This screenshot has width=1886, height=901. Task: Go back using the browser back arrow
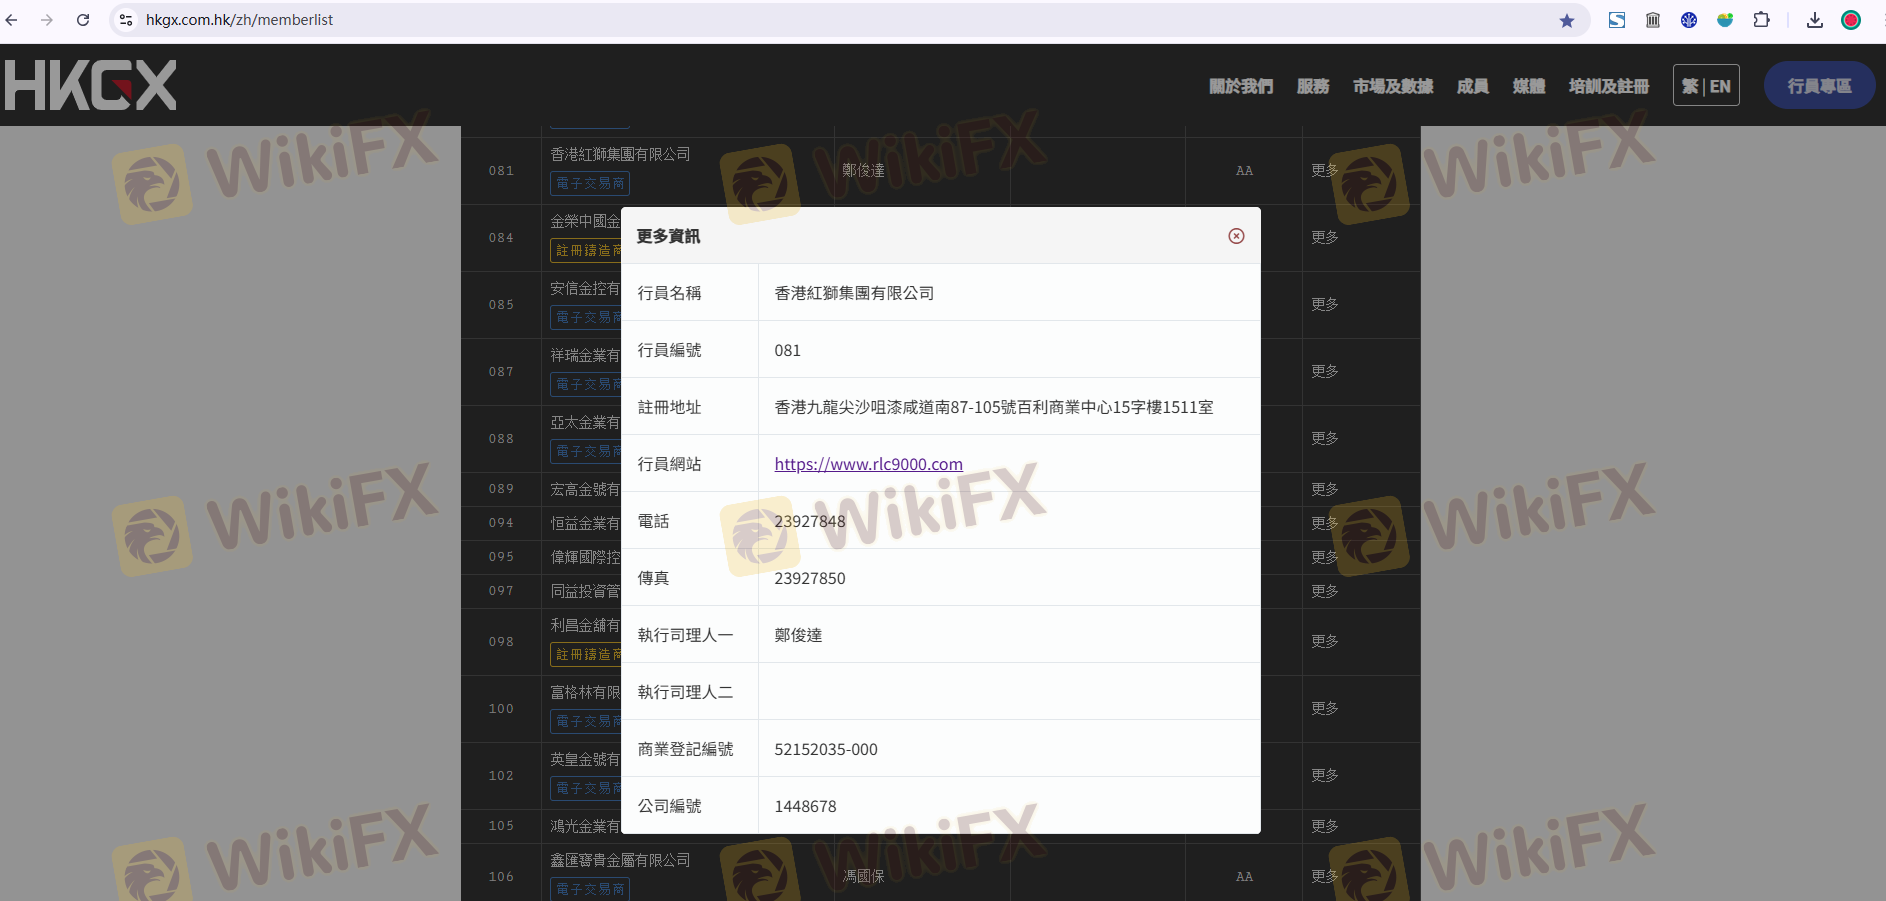12,20
